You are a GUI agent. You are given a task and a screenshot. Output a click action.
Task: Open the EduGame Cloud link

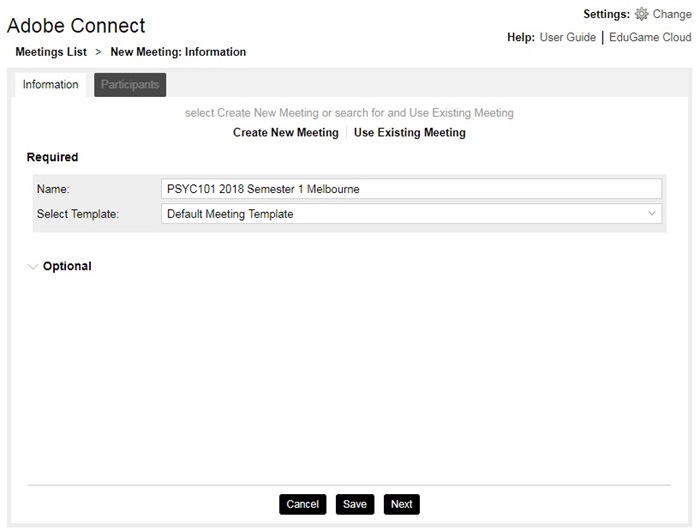tap(650, 37)
